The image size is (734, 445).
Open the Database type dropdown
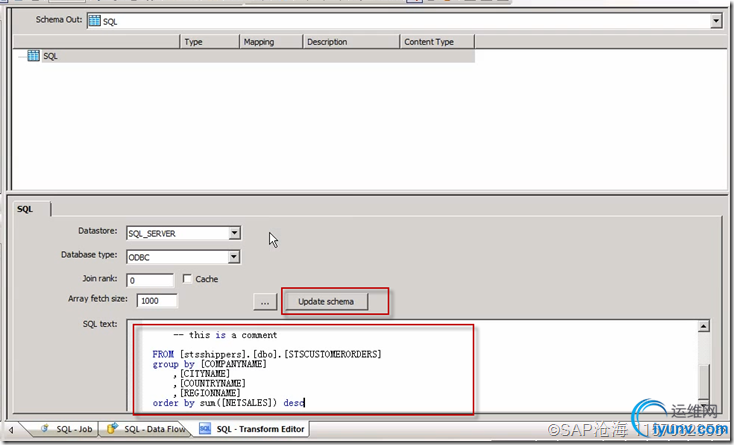(x=235, y=257)
